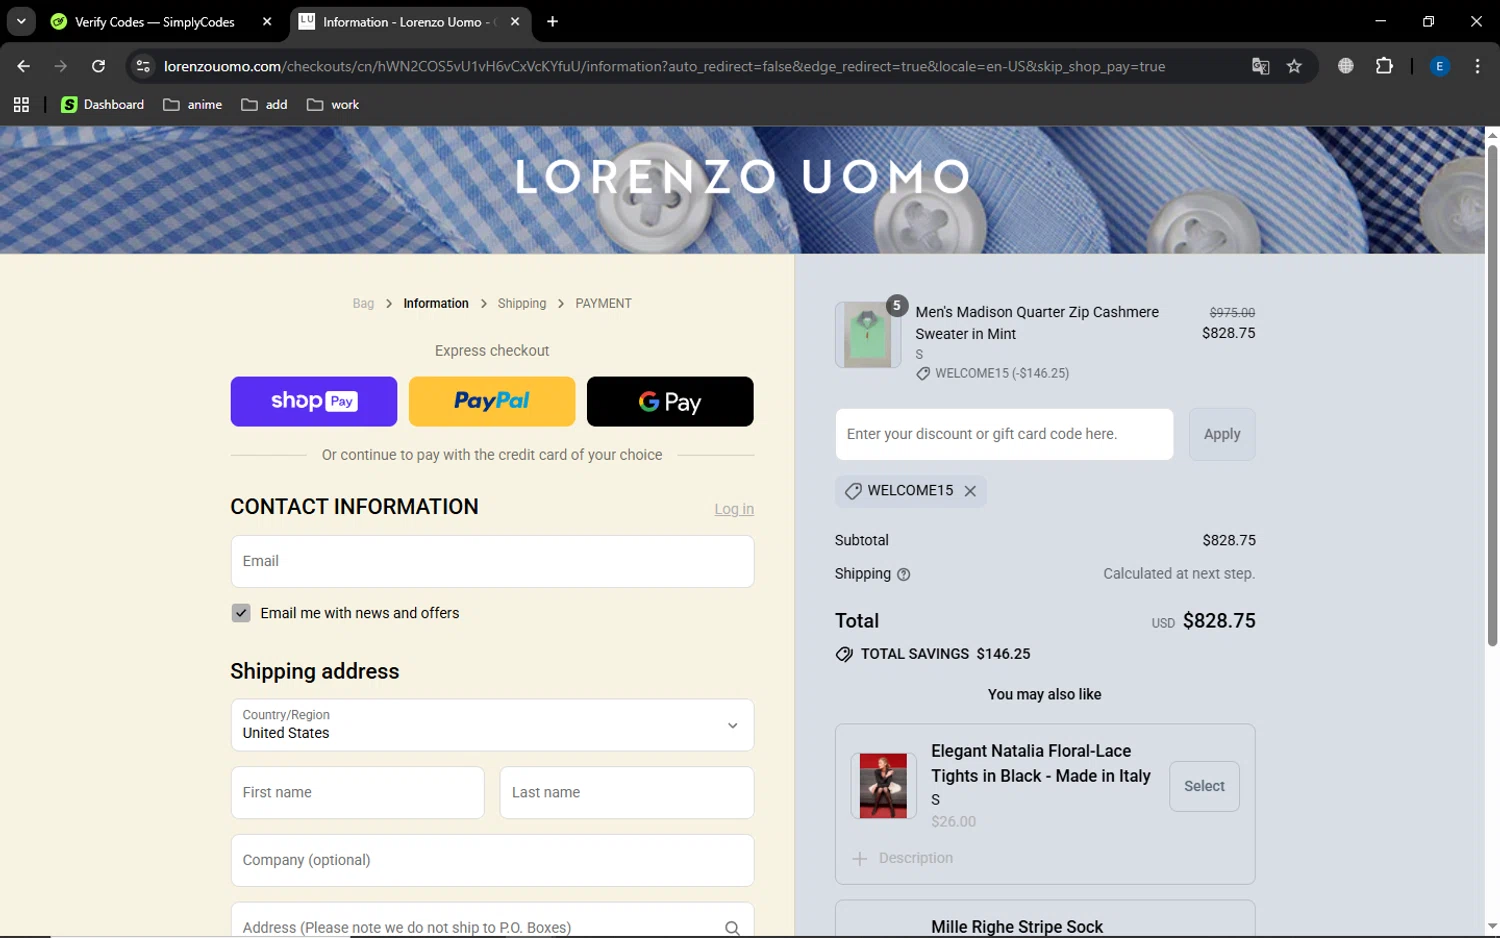Focus the First name field

357,792
